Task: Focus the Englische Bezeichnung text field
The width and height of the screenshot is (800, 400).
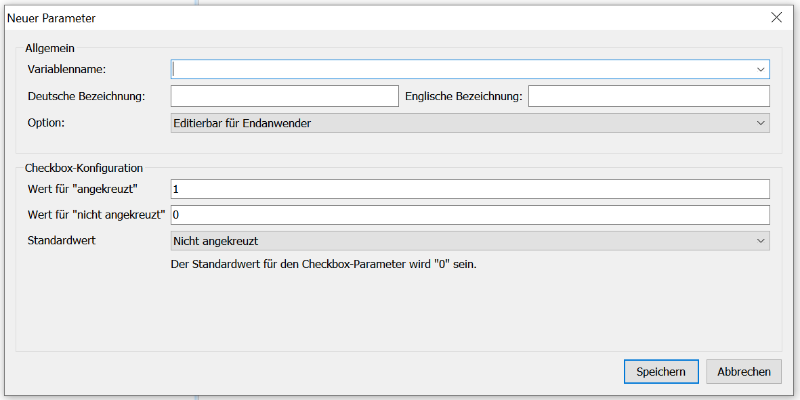Action: pos(648,96)
